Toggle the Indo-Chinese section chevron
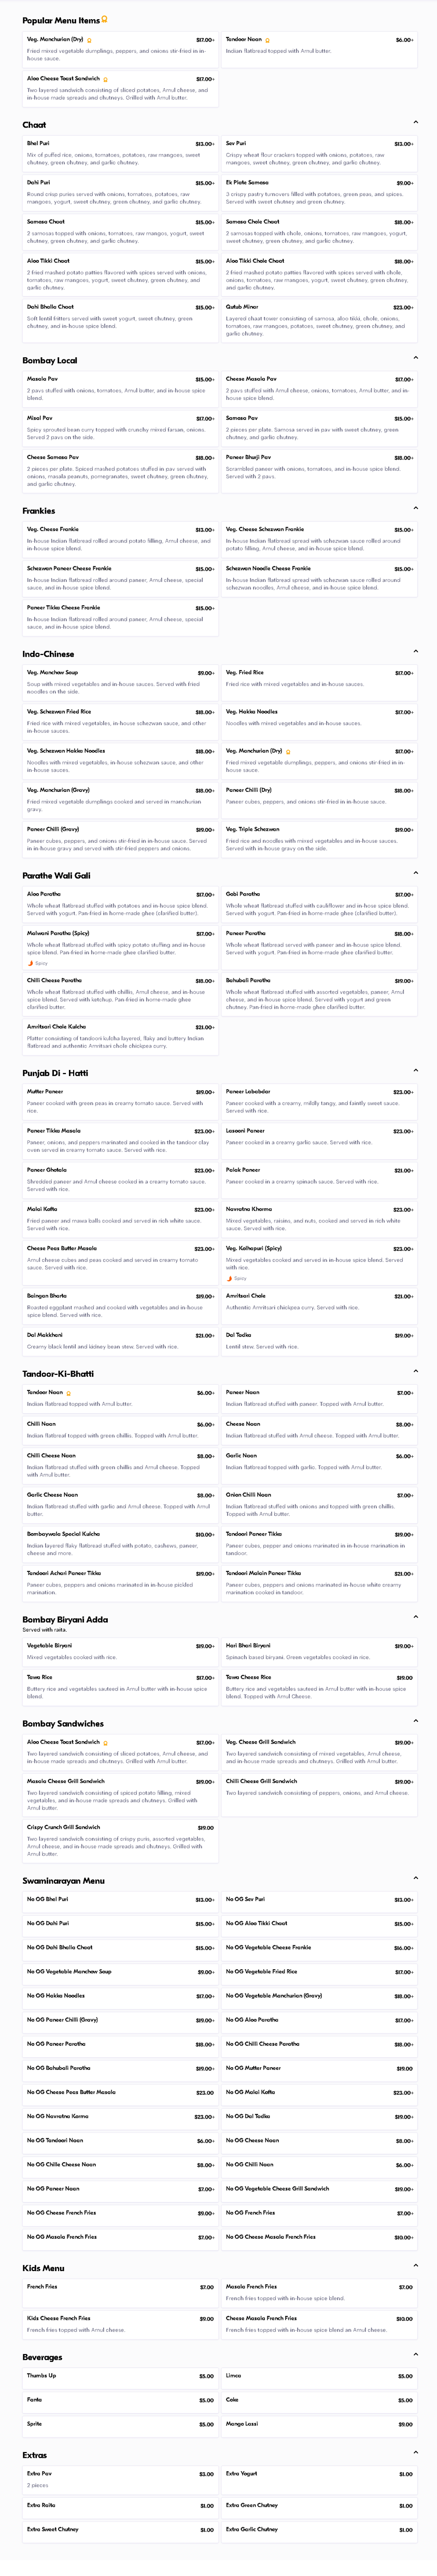 [x=415, y=652]
